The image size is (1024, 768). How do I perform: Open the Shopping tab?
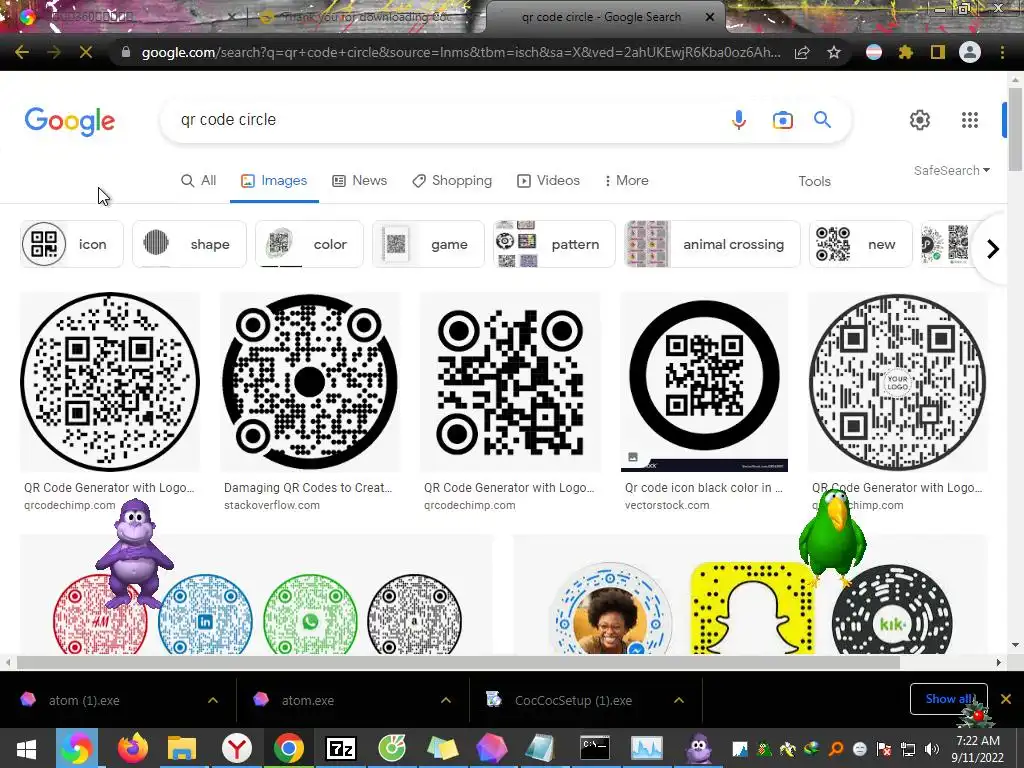[x=452, y=181]
